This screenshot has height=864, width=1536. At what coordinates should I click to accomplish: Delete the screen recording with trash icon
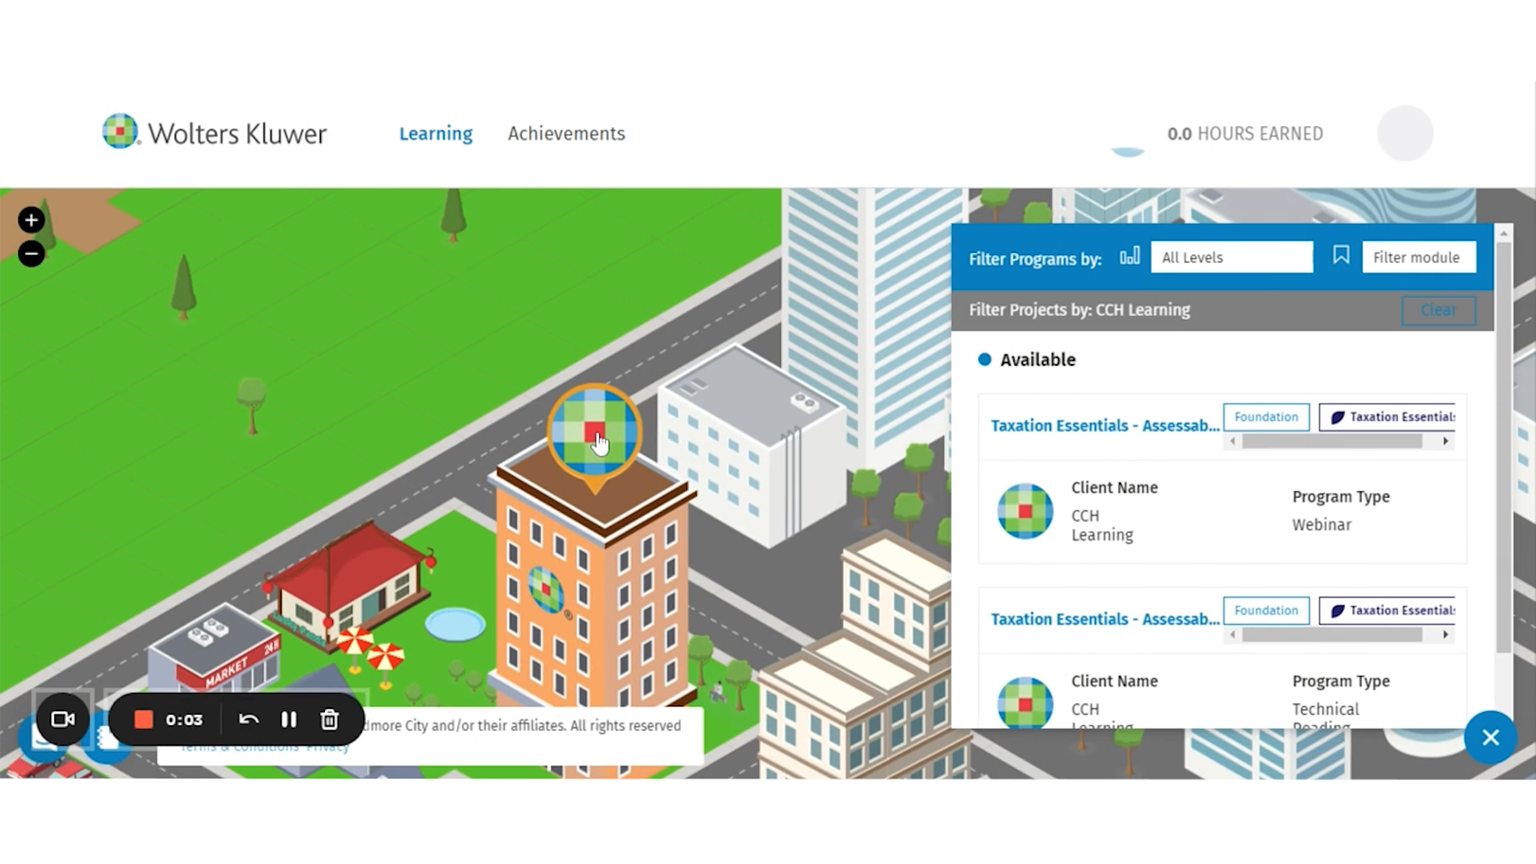coord(329,719)
